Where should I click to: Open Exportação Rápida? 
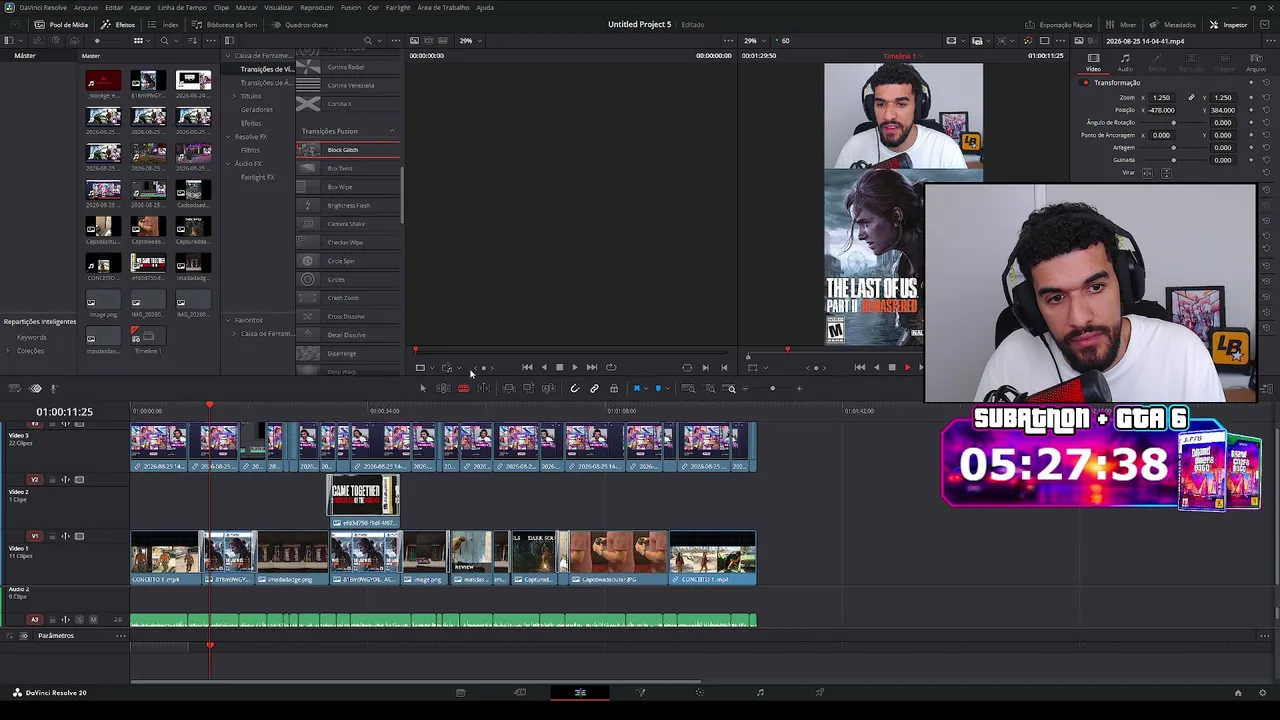point(1059,24)
